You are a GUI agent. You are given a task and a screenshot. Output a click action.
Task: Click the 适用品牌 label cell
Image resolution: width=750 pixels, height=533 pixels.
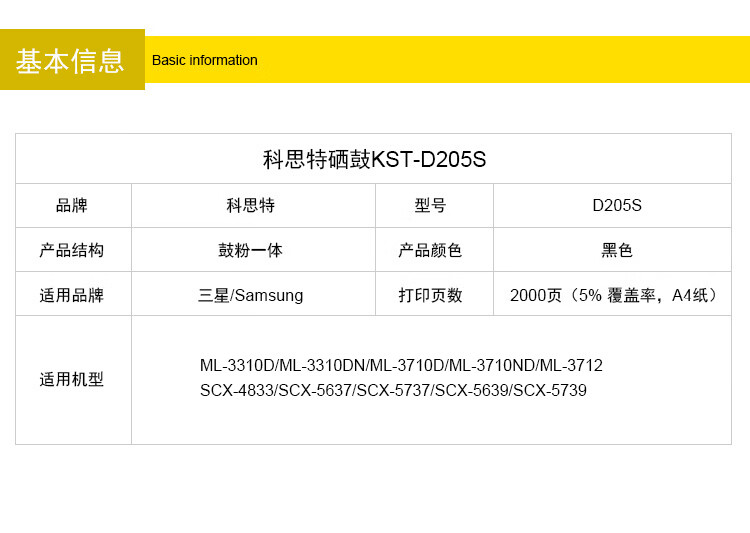(x=72, y=295)
